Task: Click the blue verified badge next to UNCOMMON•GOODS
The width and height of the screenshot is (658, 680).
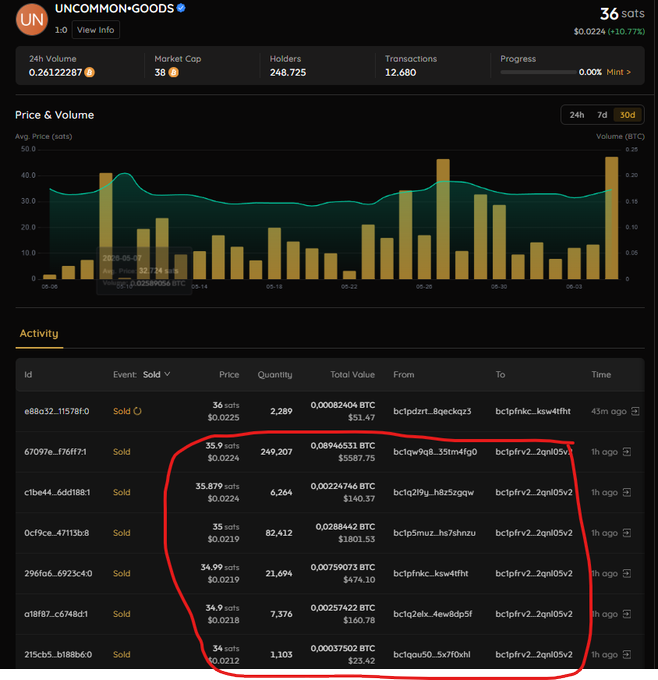Action: (181, 8)
